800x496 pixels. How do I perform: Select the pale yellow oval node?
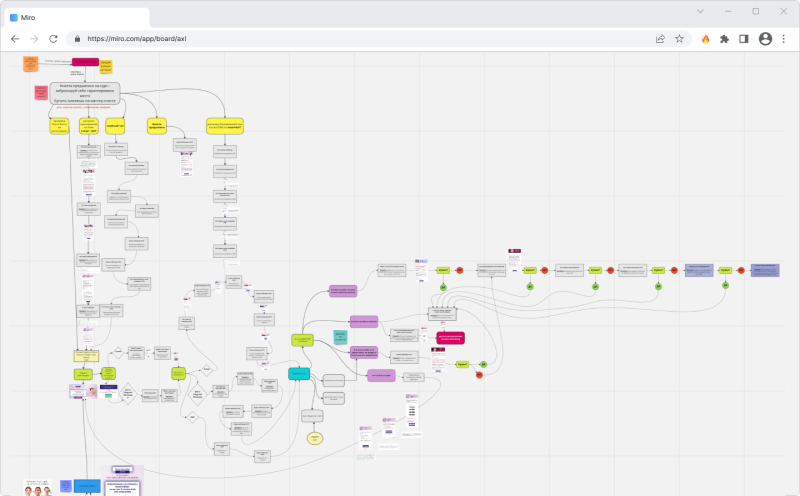click(315, 438)
